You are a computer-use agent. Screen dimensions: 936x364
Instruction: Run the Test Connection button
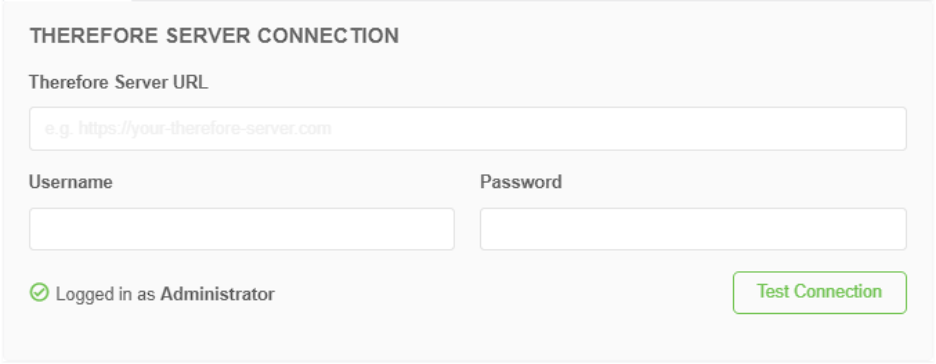[x=820, y=292]
